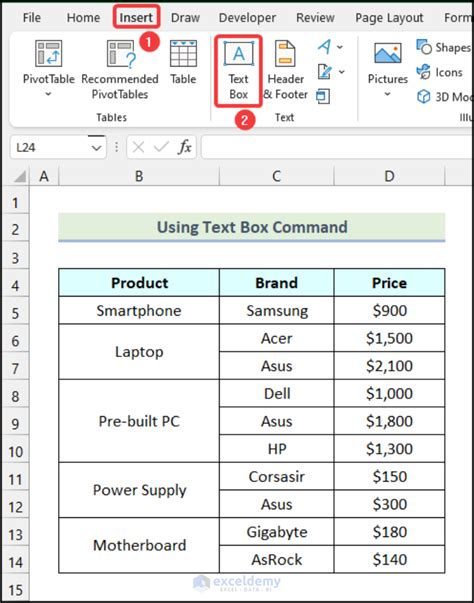The width and height of the screenshot is (474, 603).
Task: Select column B header
Action: [139, 176]
